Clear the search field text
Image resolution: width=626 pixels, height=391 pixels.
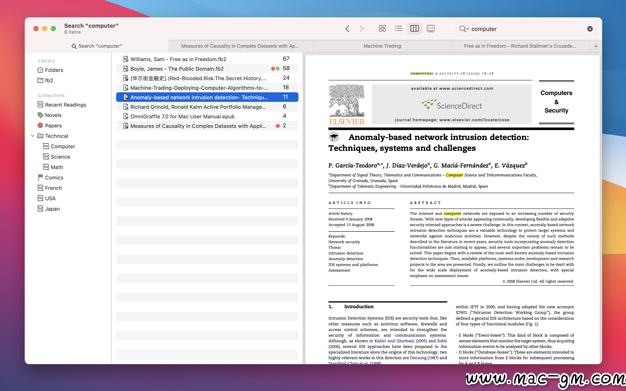point(590,29)
